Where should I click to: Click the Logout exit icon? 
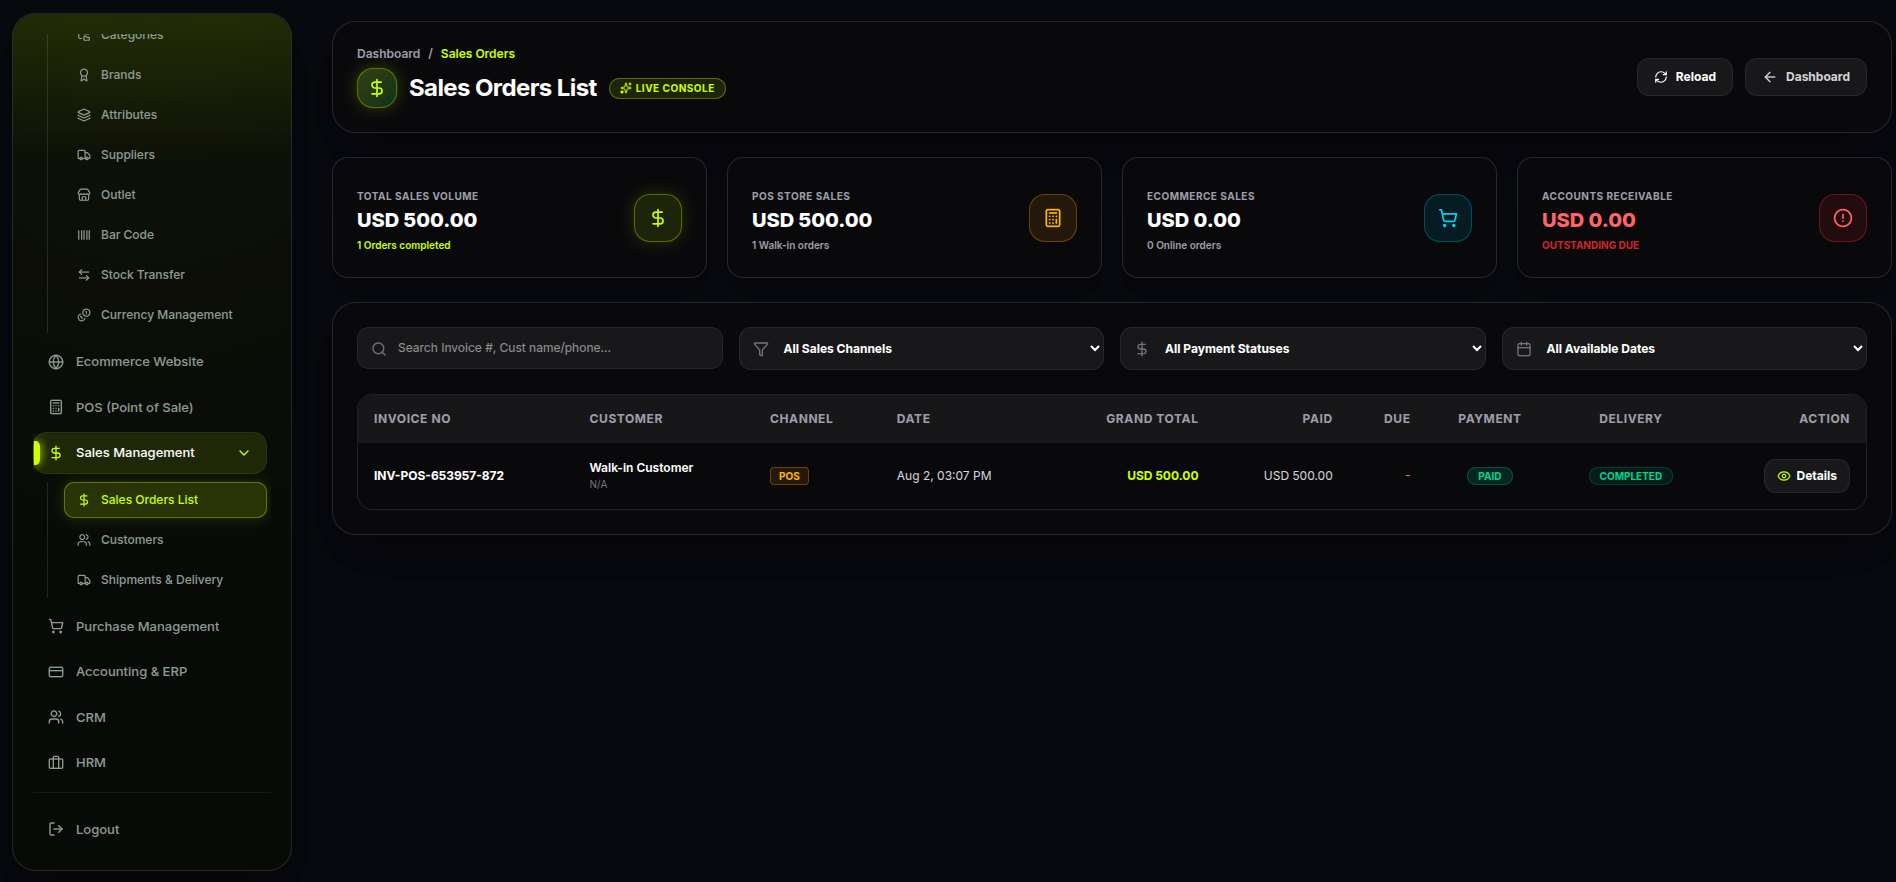pyautogui.click(x=56, y=829)
